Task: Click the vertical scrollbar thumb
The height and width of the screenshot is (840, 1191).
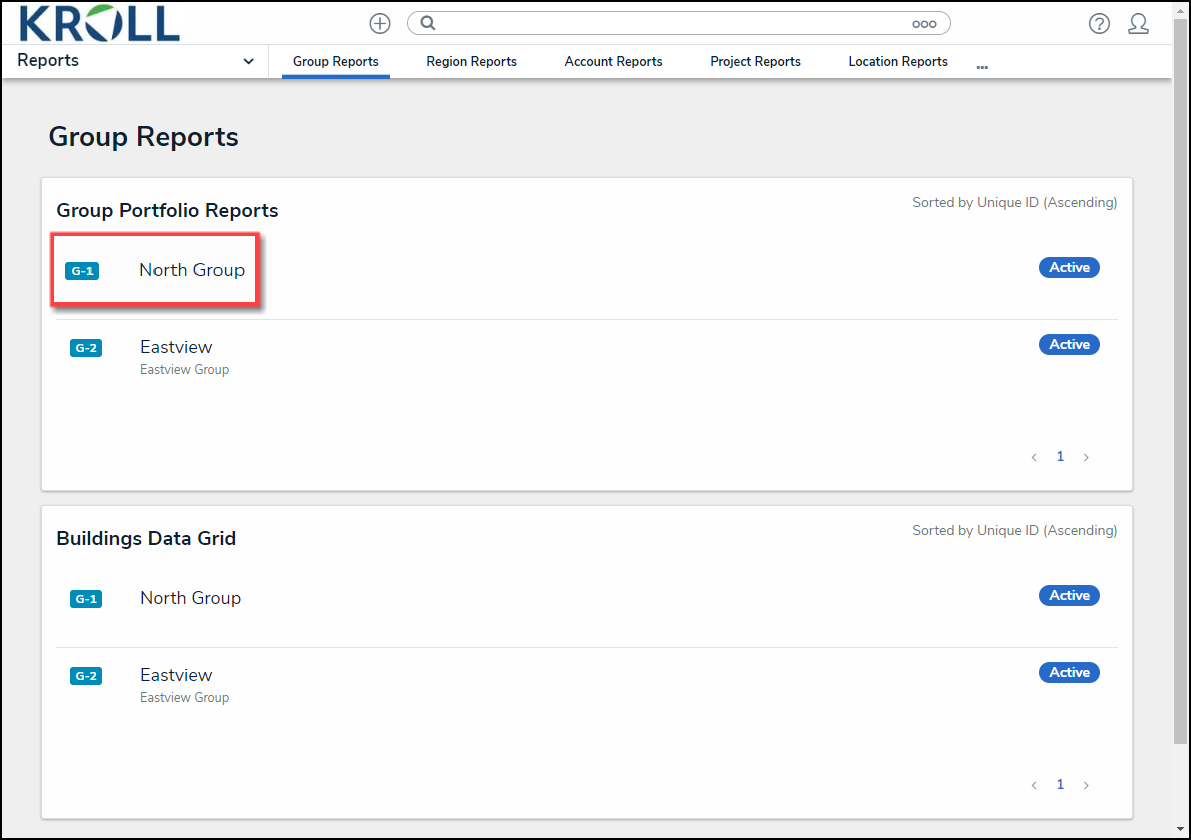Action: click(1180, 380)
